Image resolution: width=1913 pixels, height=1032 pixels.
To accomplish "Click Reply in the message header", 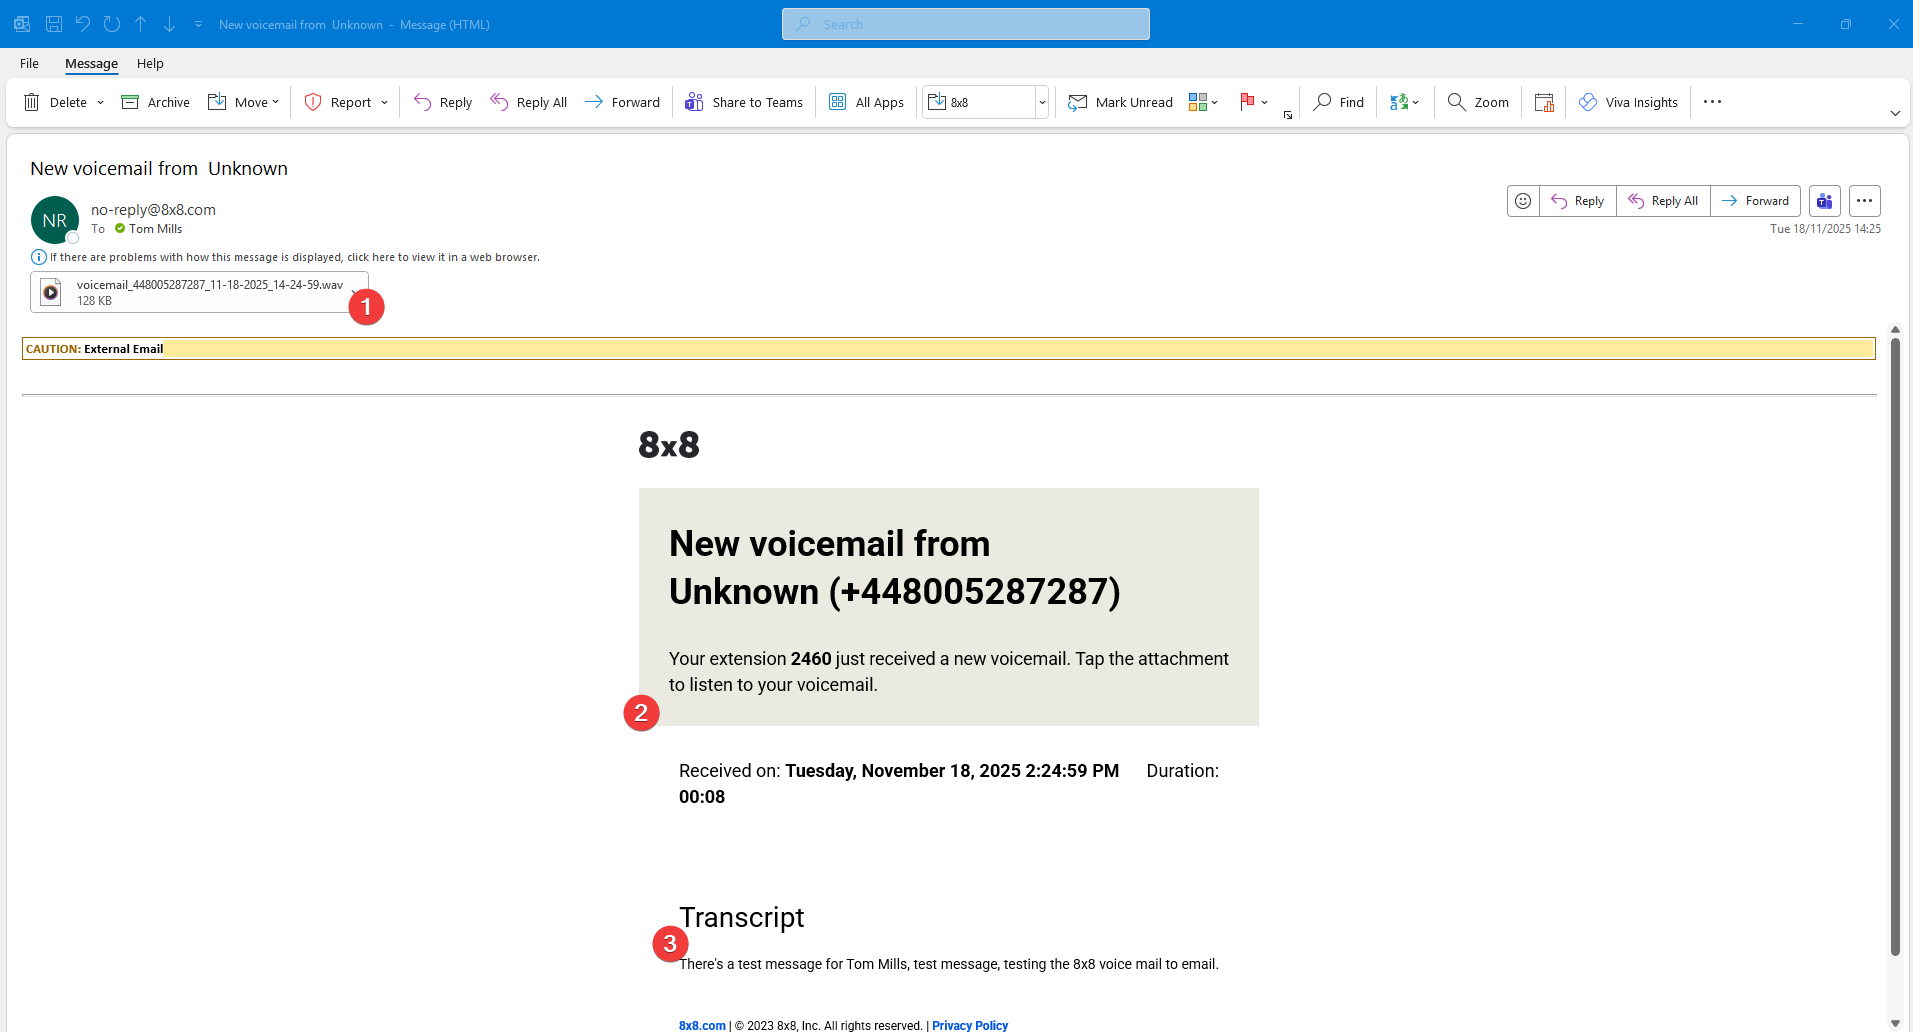I will [1578, 201].
